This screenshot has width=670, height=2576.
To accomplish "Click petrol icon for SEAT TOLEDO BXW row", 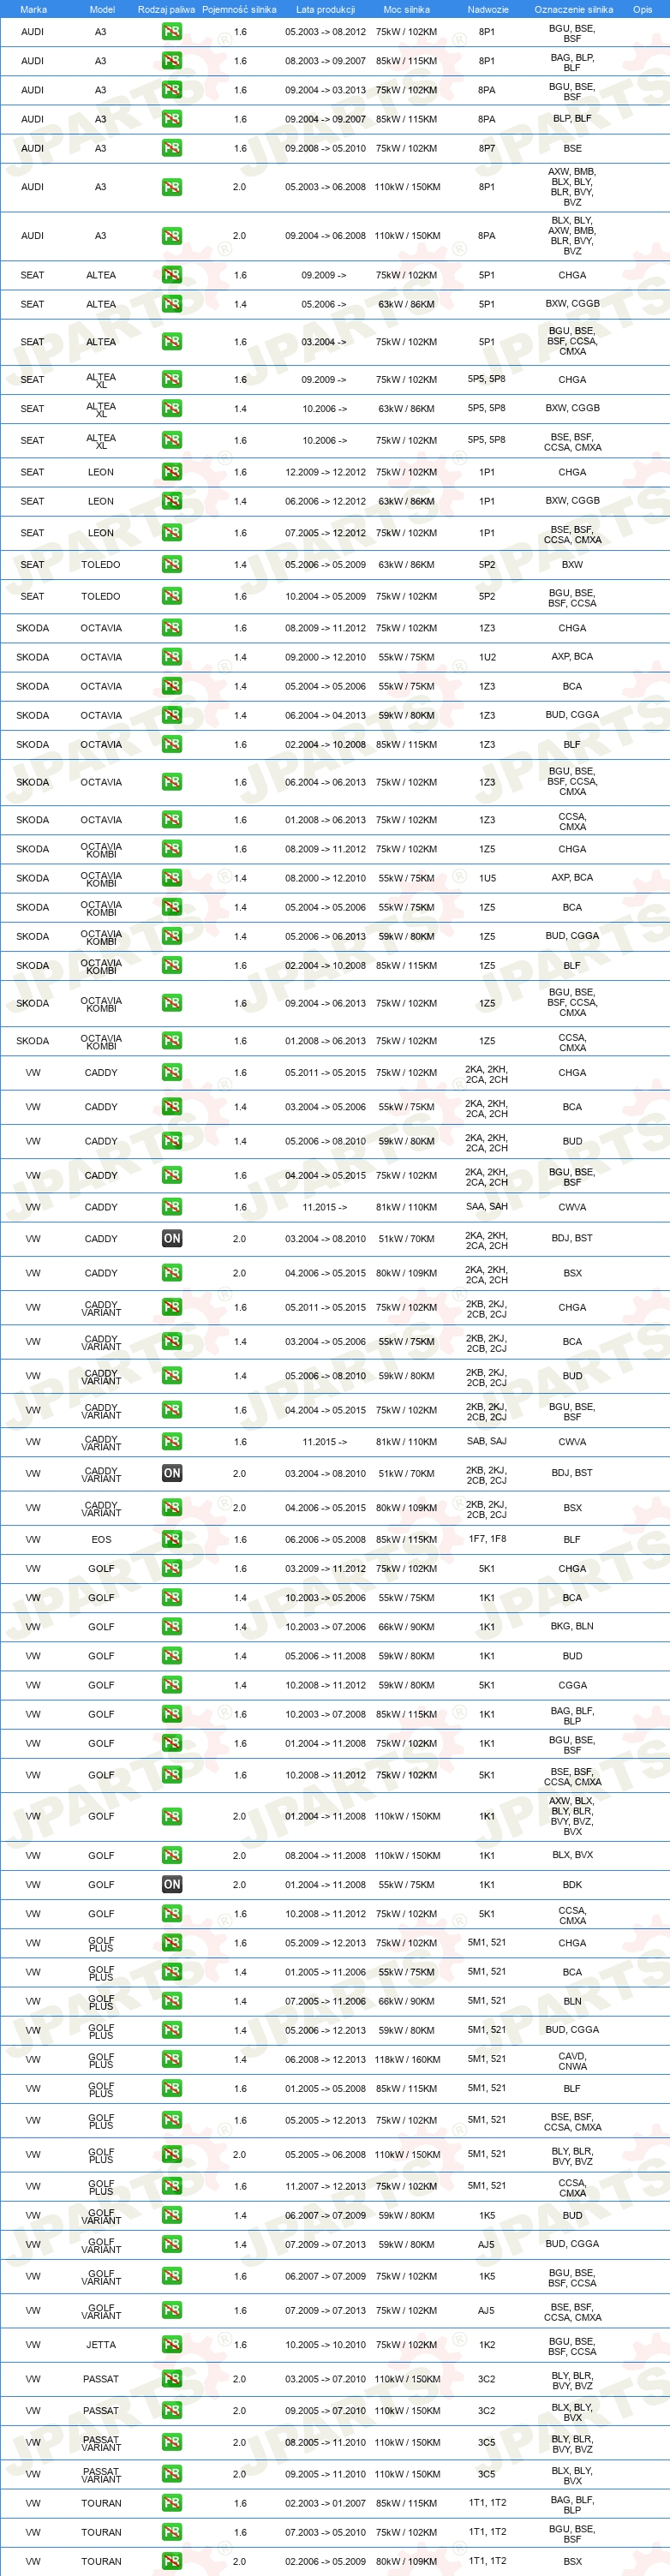I will (172, 564).
